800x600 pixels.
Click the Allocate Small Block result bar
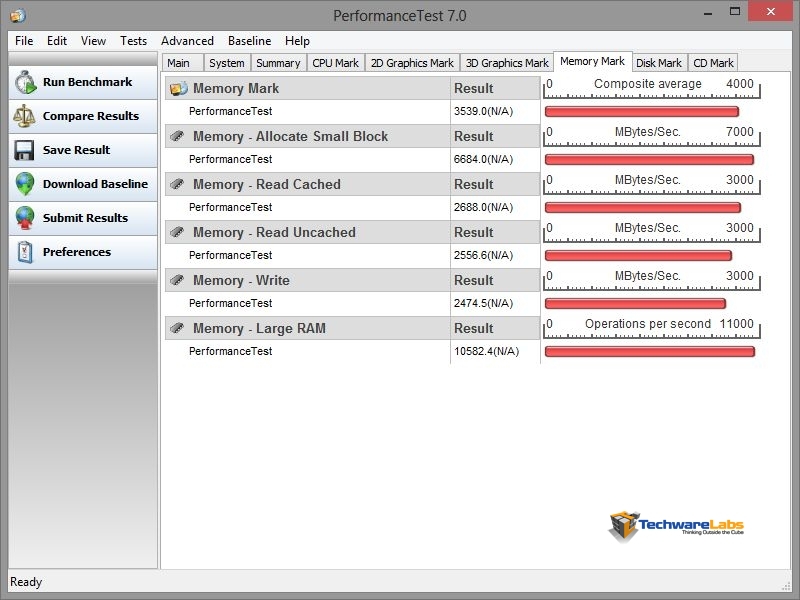tap(649, 159)
